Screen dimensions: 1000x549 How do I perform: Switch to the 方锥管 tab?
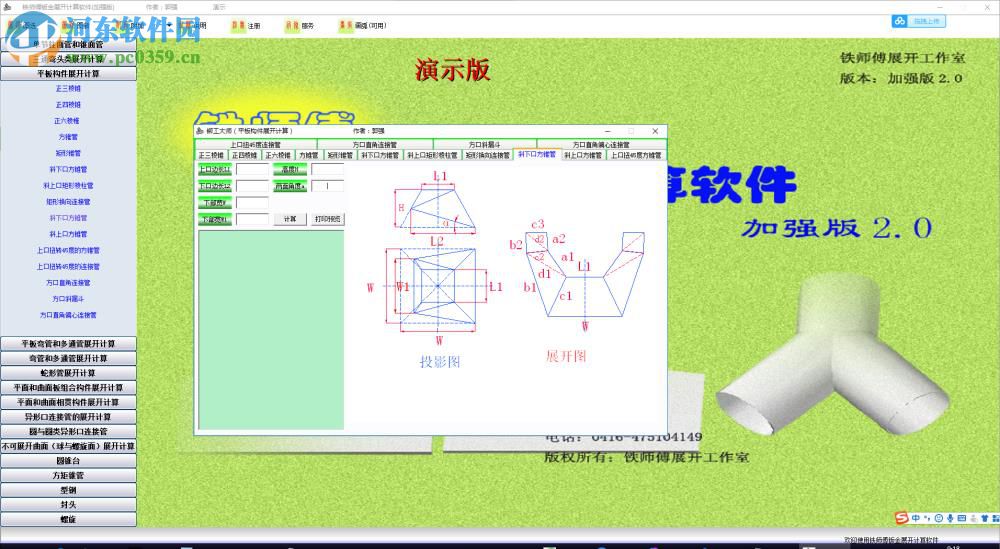point(309,155)
